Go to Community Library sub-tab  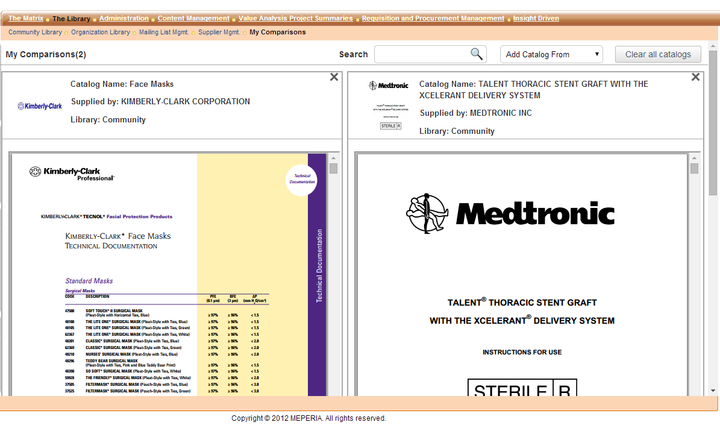pos(35,32)
